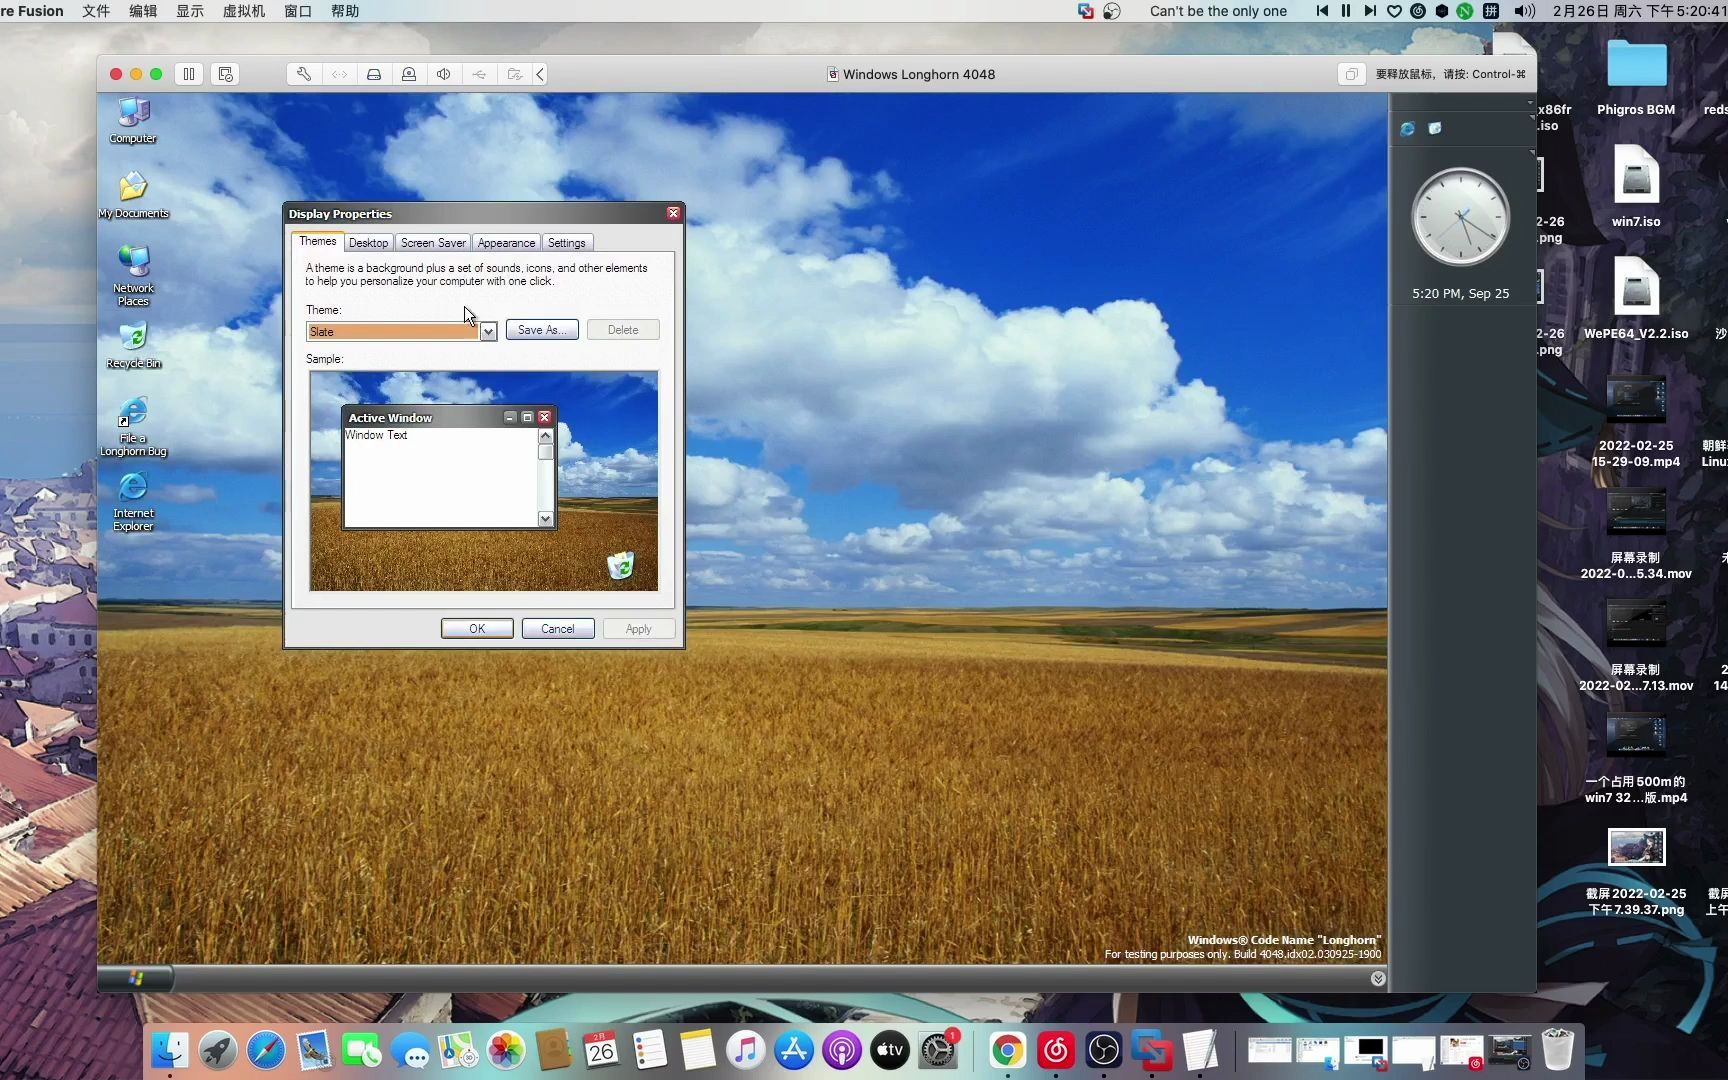
Task: Click the hard disk icon in VMware toolbar
Action: point(373,74)
